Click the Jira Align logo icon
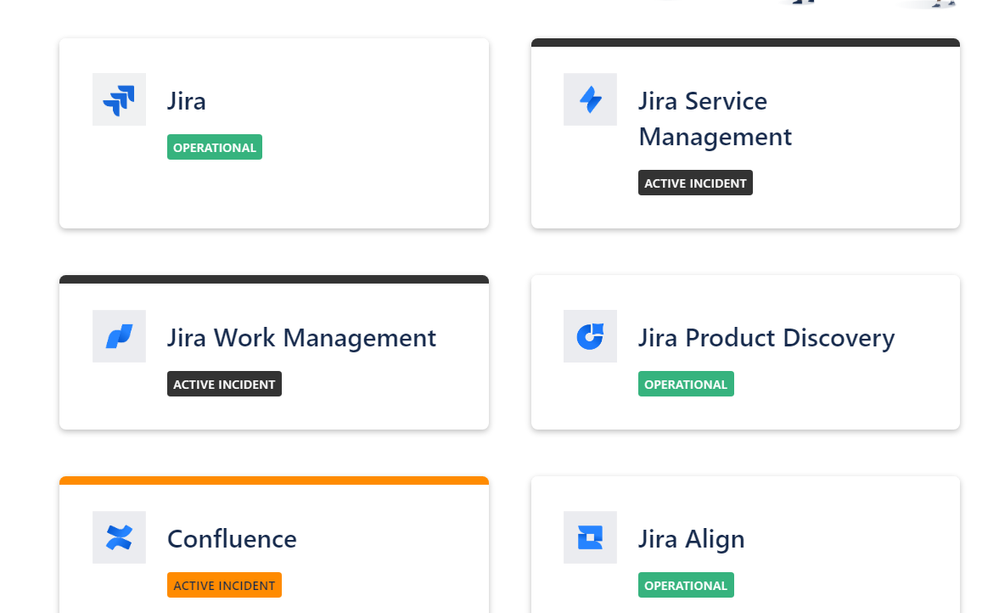The width and height of the screenshot is (999, 613). (x=590, y=537)
